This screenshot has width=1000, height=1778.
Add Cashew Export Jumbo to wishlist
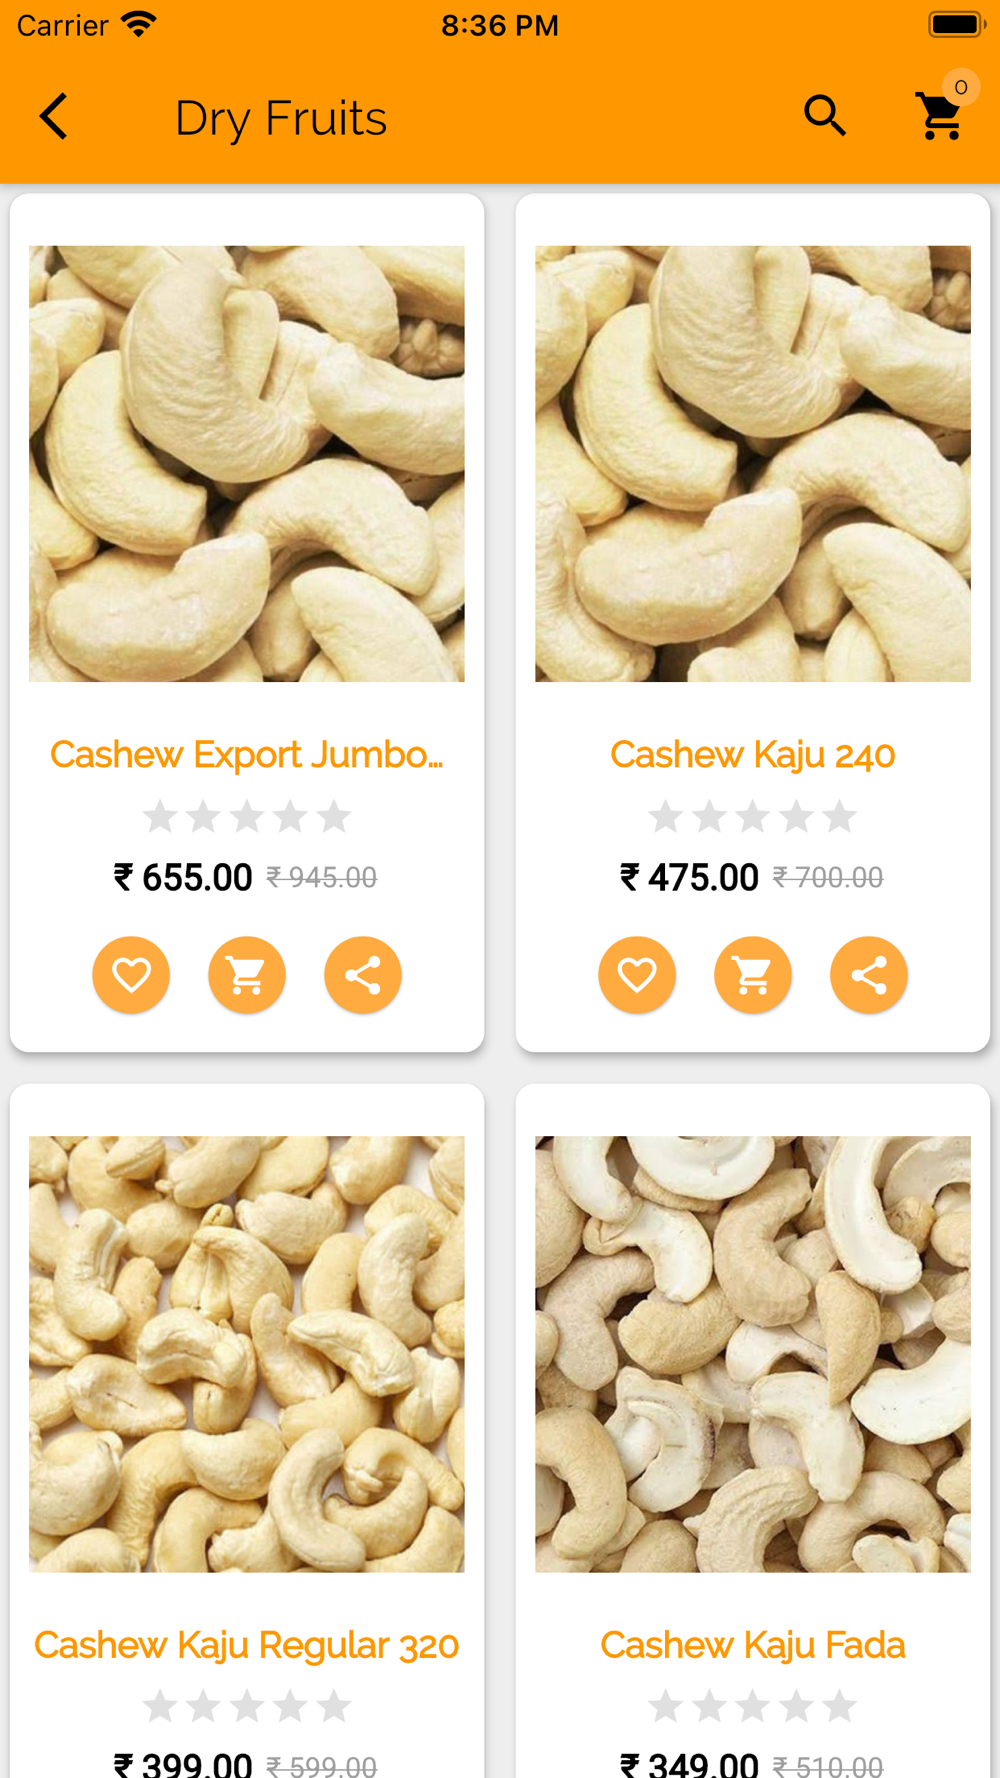pyautogui.click(x=131, y=974)
